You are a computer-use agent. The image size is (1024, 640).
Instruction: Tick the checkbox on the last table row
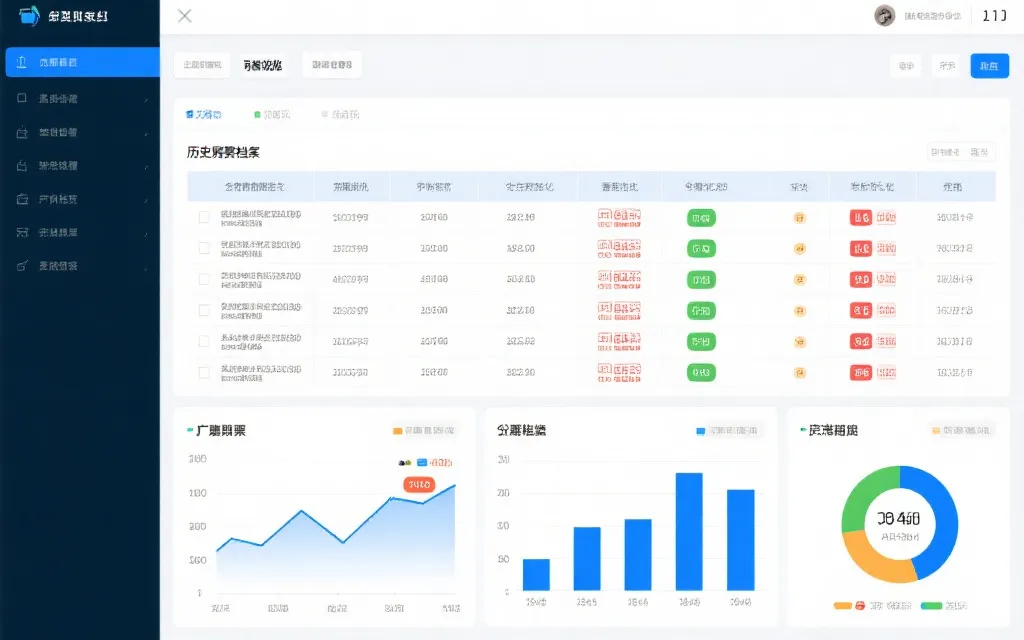tap(204, 371)
